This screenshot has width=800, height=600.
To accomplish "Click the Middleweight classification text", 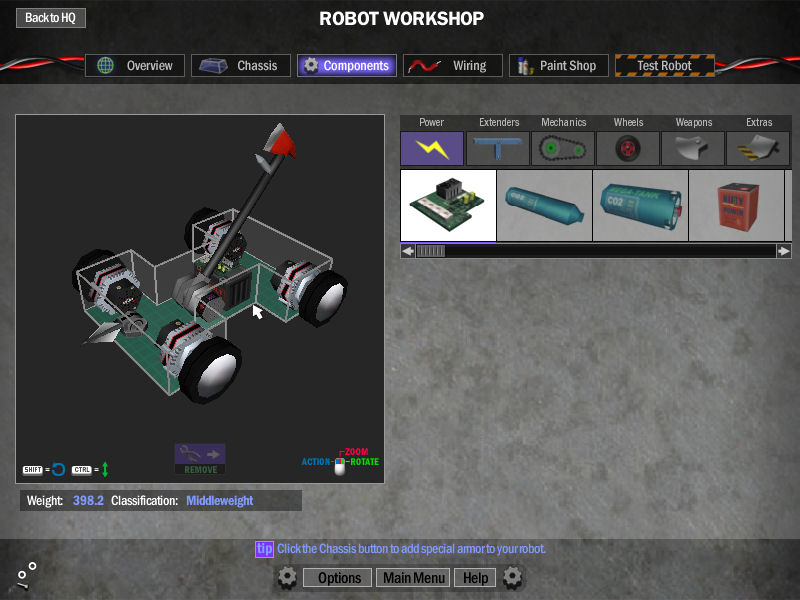I will [219, 501].
